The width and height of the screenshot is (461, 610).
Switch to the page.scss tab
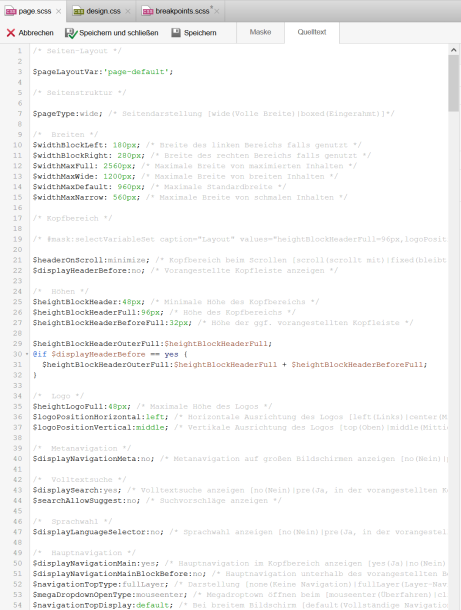click(x=33, y=11)
